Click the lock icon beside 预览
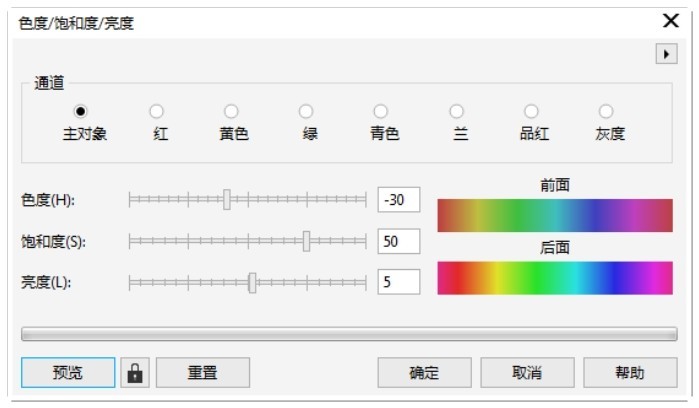Image resolution: width=699 pixels, height=408 pixels. (x=135, y=372)
